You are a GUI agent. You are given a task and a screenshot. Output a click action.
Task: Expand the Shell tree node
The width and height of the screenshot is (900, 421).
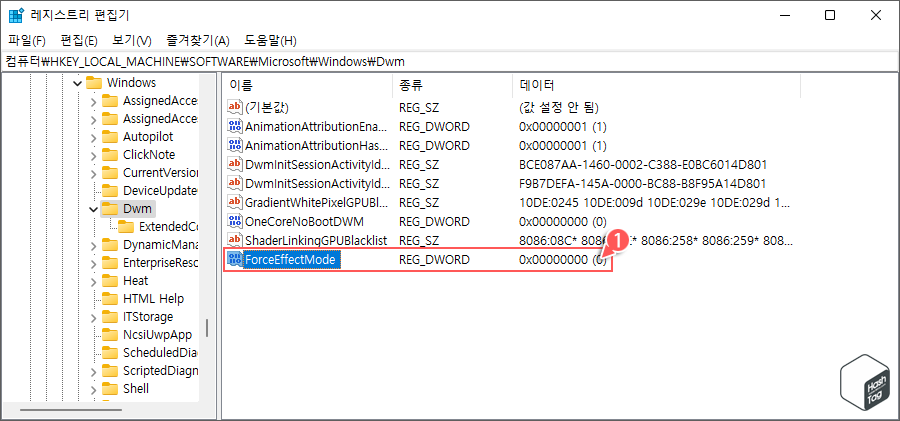click(94, 389)
